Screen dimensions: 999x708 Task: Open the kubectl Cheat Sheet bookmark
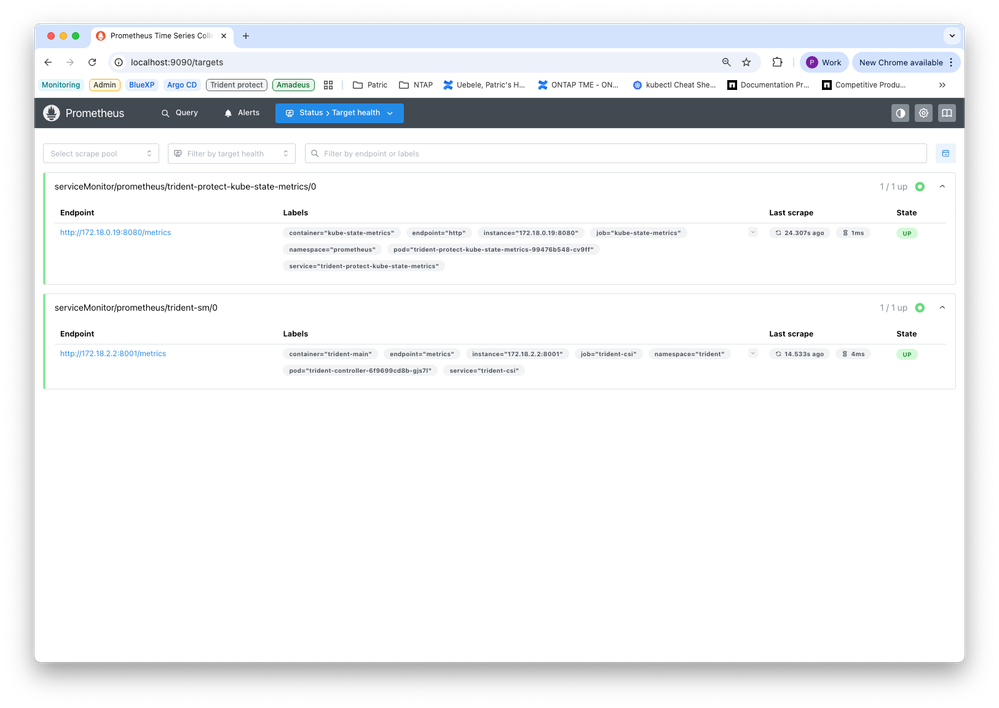(x=674, y=85)
